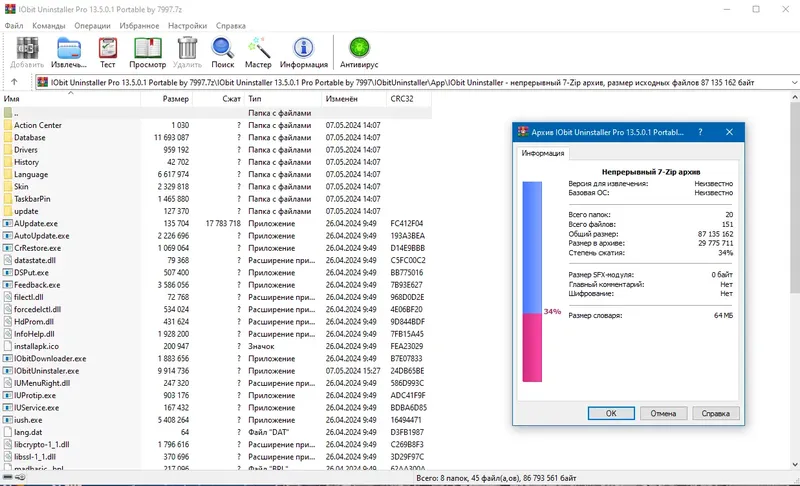Open the Команды menu

pos(48,25)
